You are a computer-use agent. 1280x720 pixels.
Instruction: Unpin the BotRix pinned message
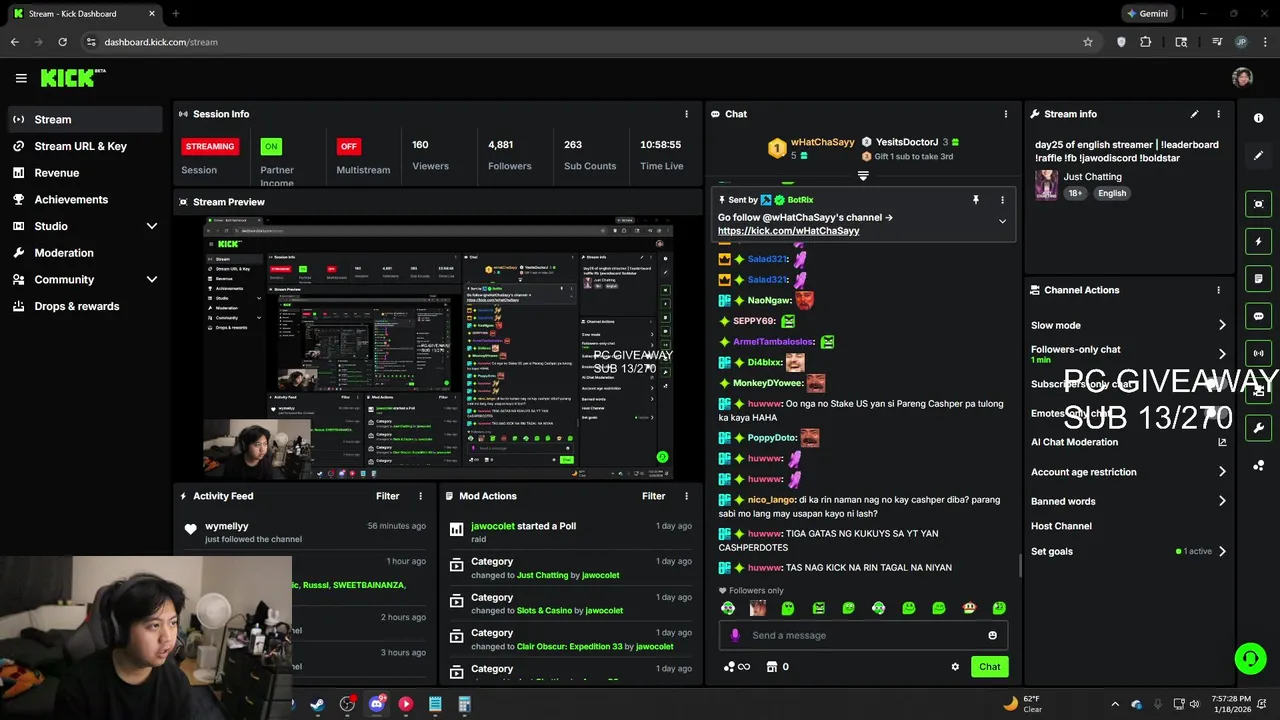976,200
